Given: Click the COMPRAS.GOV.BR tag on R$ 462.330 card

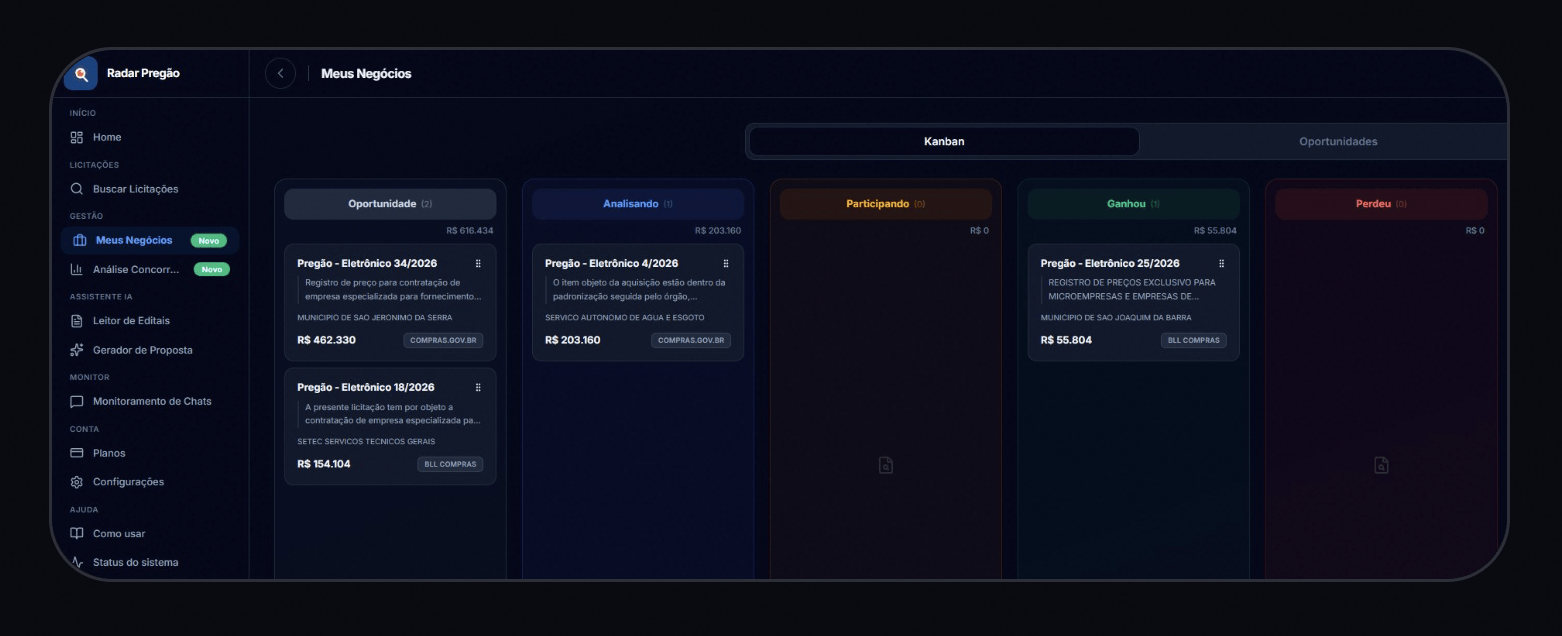Looking at the screenshot, I should coord(443,340).
